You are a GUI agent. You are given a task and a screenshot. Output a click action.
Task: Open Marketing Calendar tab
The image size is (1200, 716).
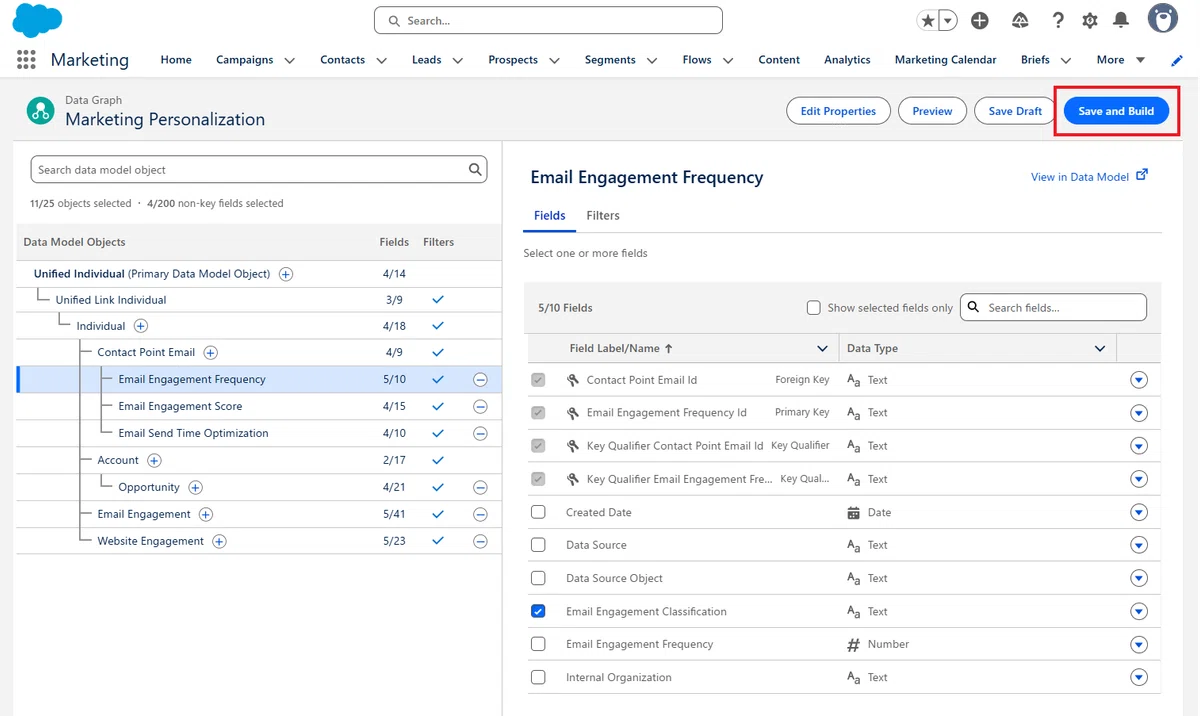pyautogui.click(x=945, y=60)
